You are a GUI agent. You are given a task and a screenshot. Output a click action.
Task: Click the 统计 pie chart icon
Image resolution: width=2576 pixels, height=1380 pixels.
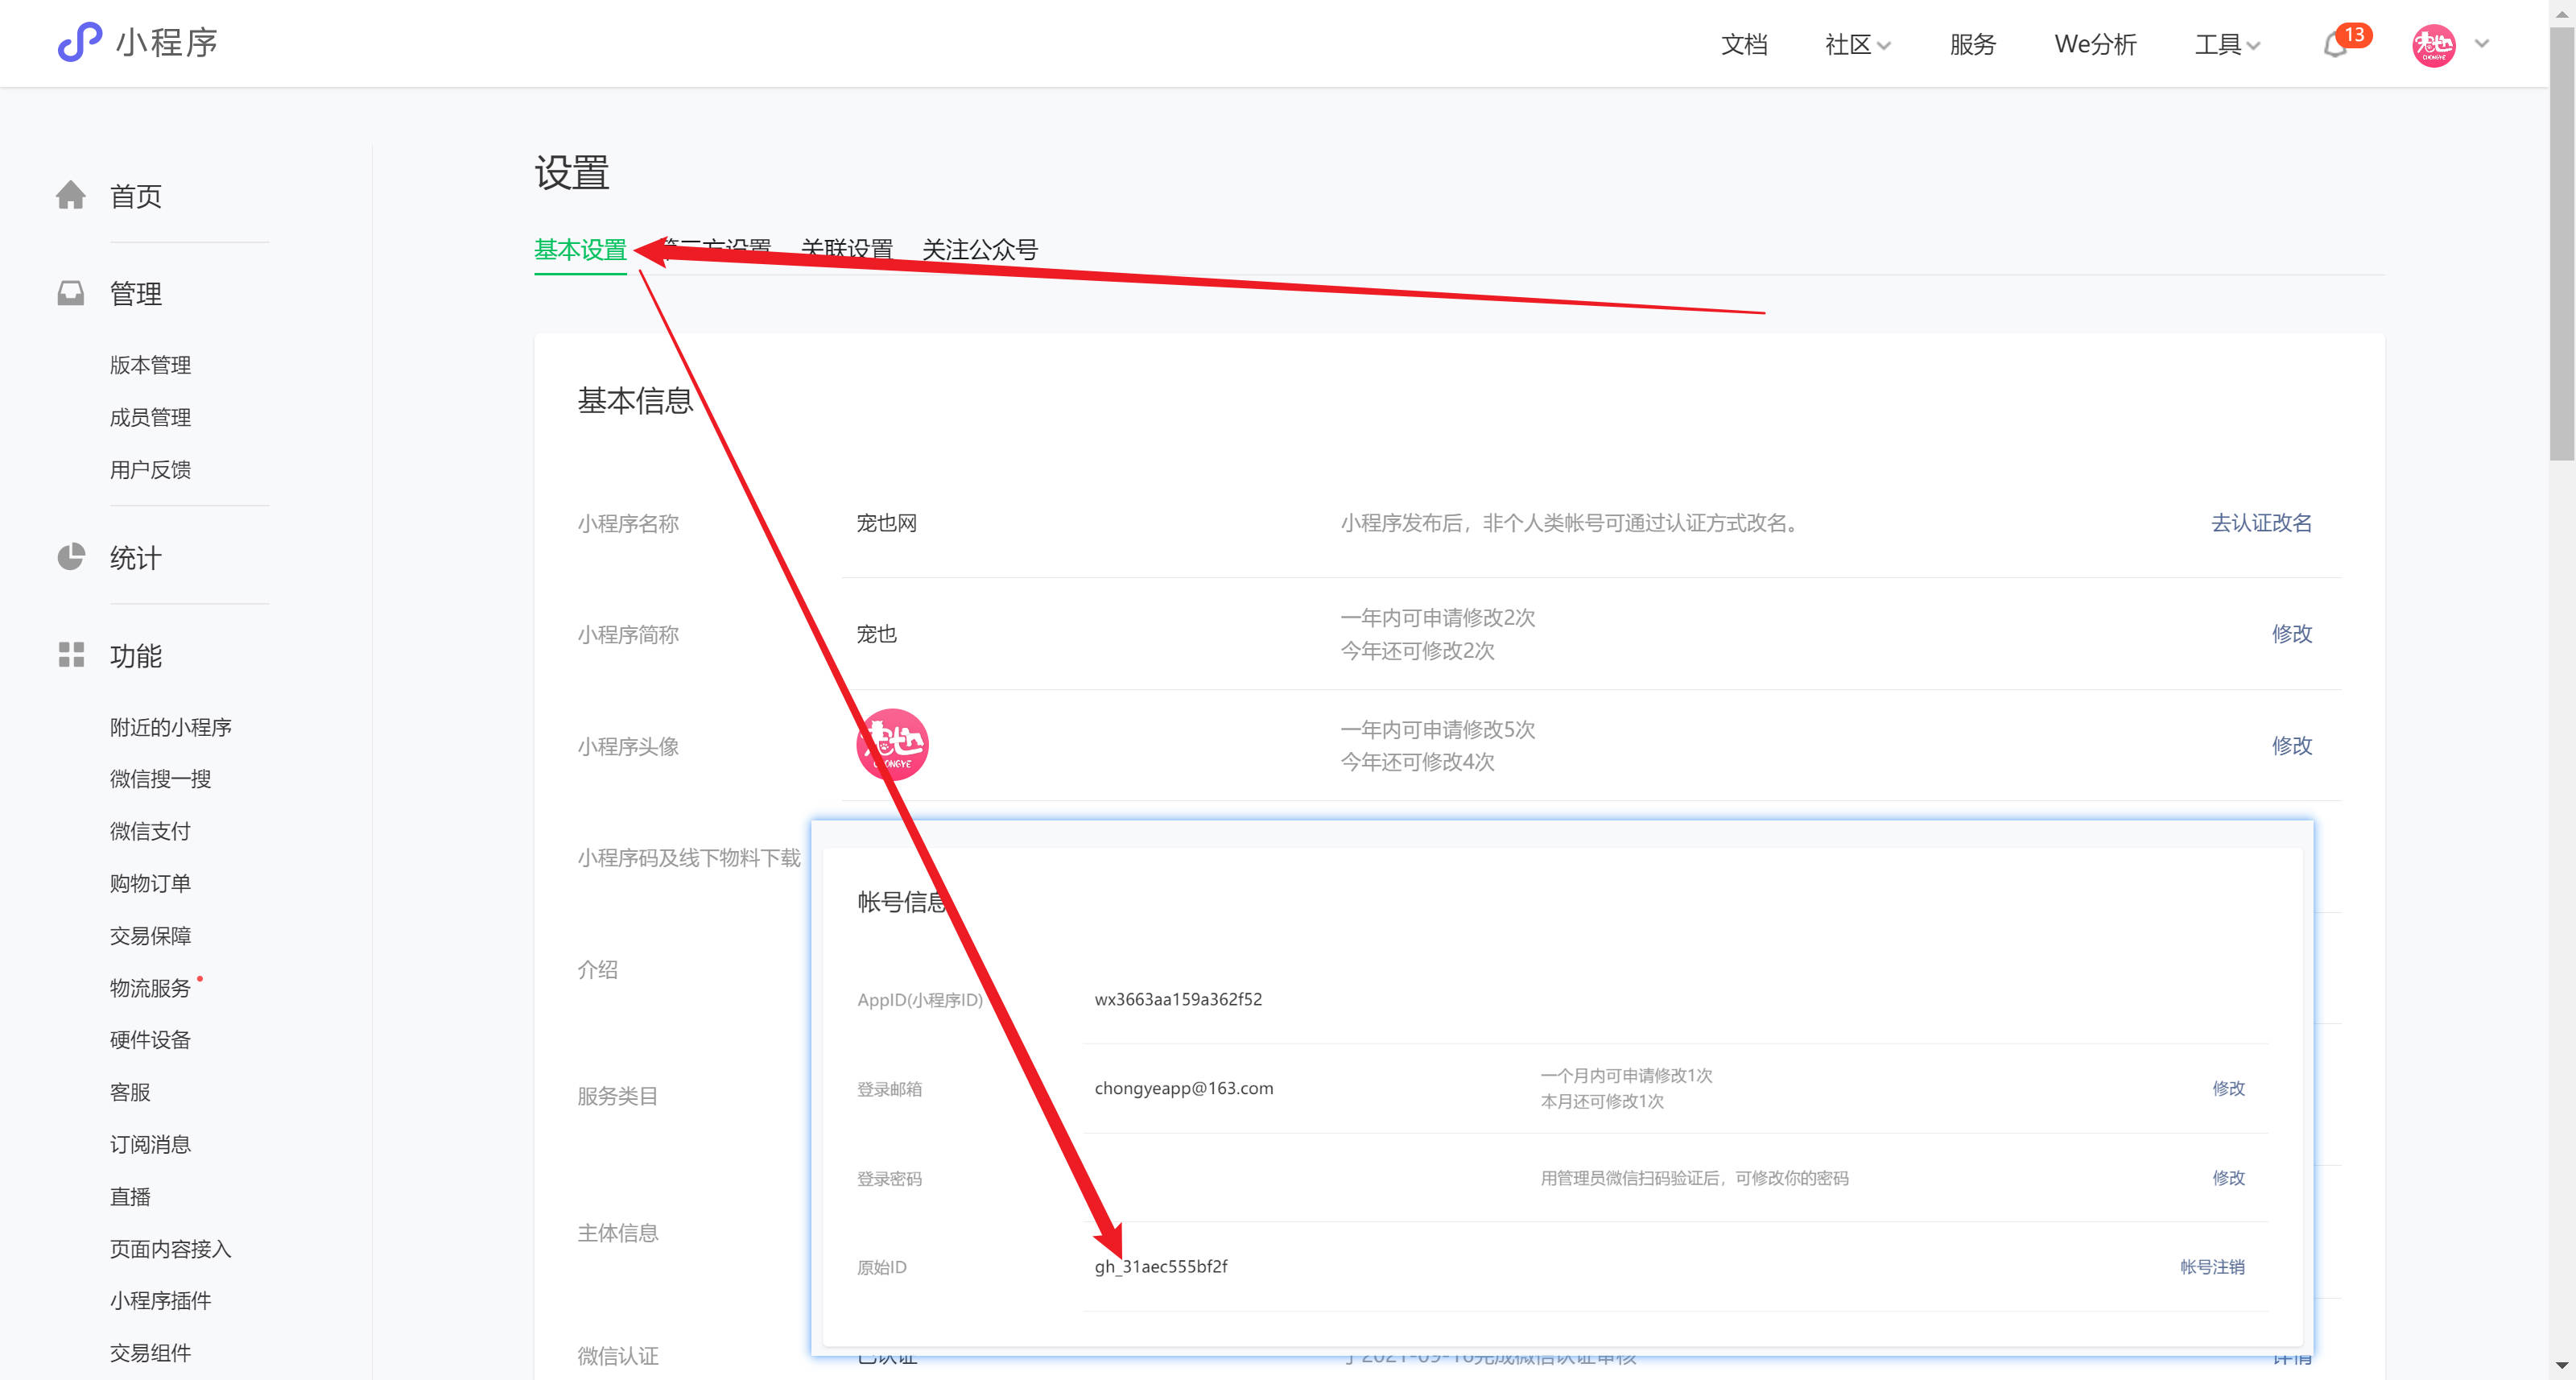click(71, 557)
